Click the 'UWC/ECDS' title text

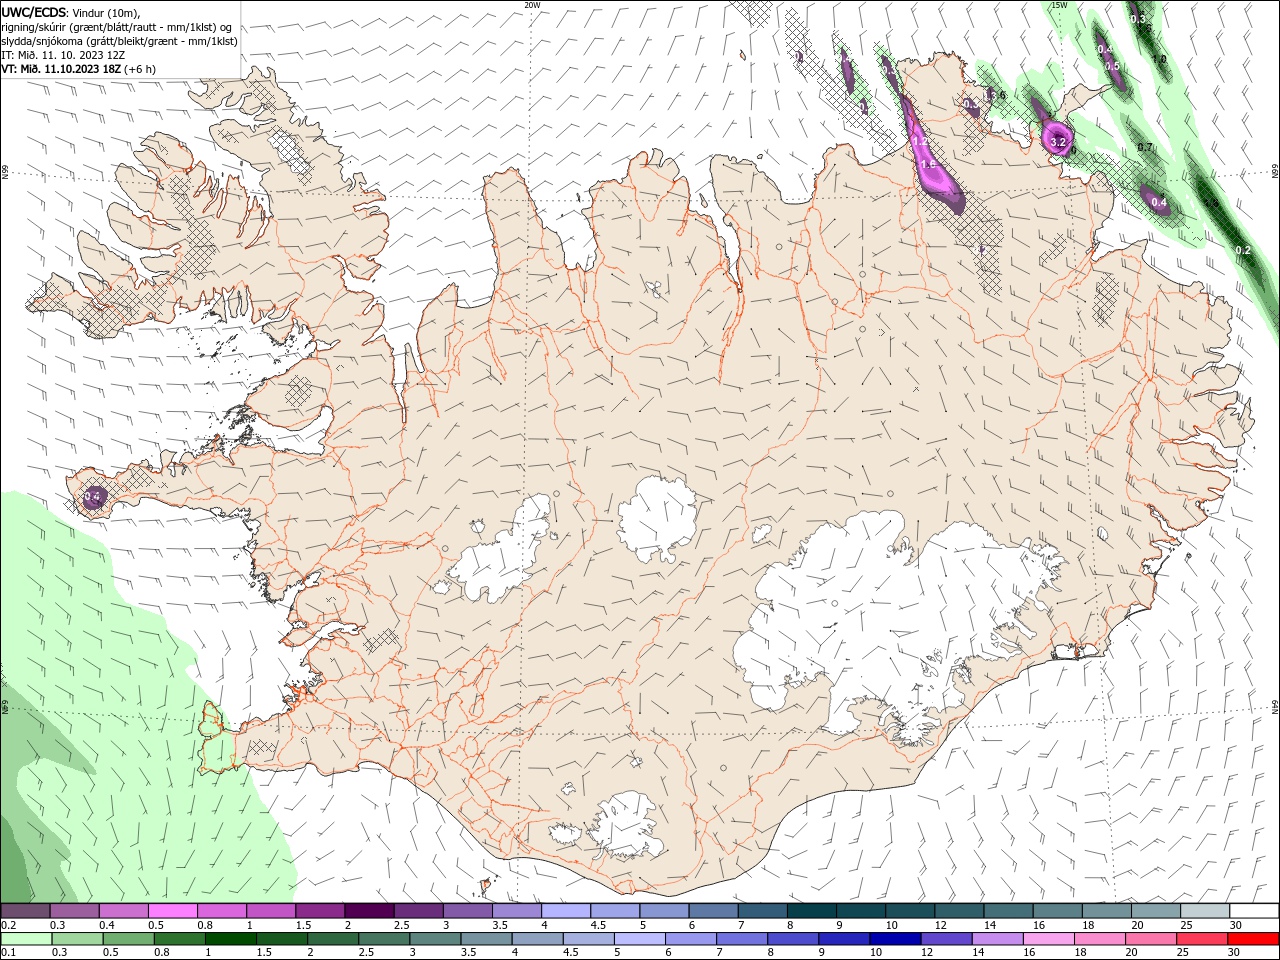click(x=33, y=12)
